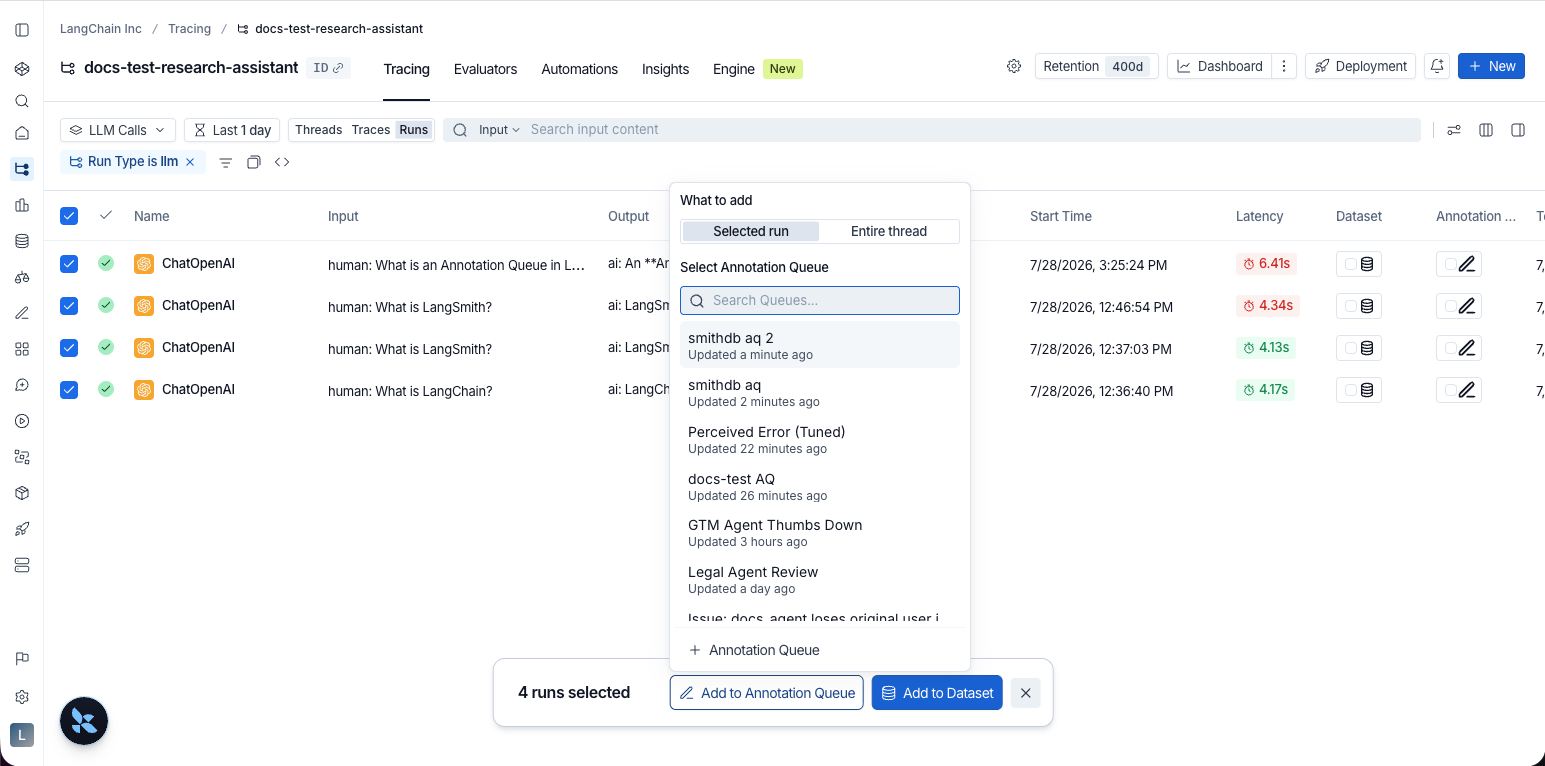The image size is (1545, 766).
Task: Open the Dashboard button
Action: click(1219, 66)
